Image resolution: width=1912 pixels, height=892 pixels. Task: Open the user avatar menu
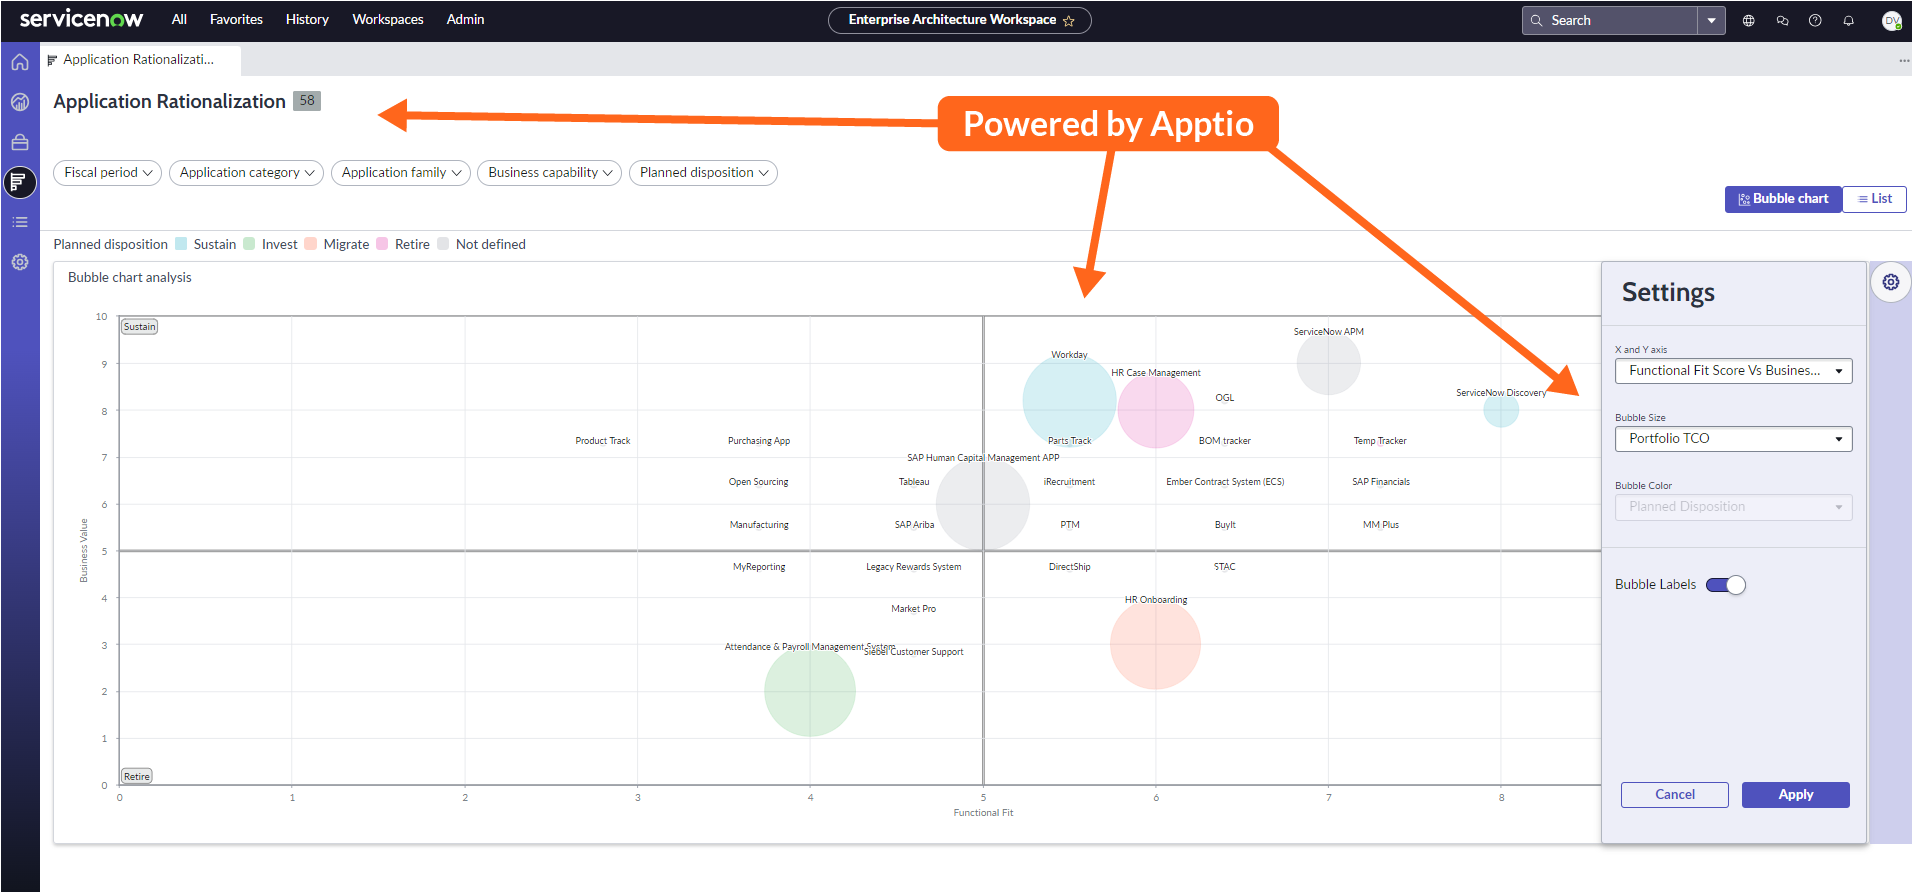[1891, 20]
